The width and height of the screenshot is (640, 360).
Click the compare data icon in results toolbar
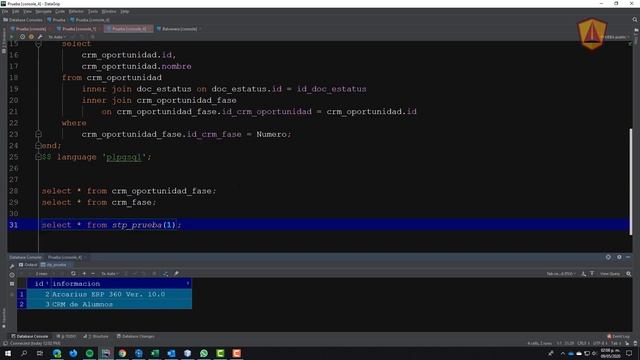coord(165,273)
